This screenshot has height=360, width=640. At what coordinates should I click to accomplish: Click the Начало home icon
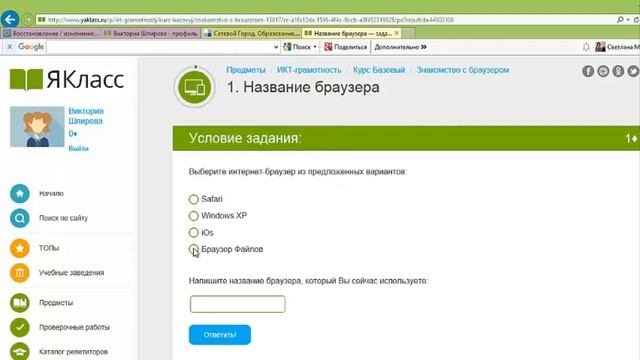(20, 193)
